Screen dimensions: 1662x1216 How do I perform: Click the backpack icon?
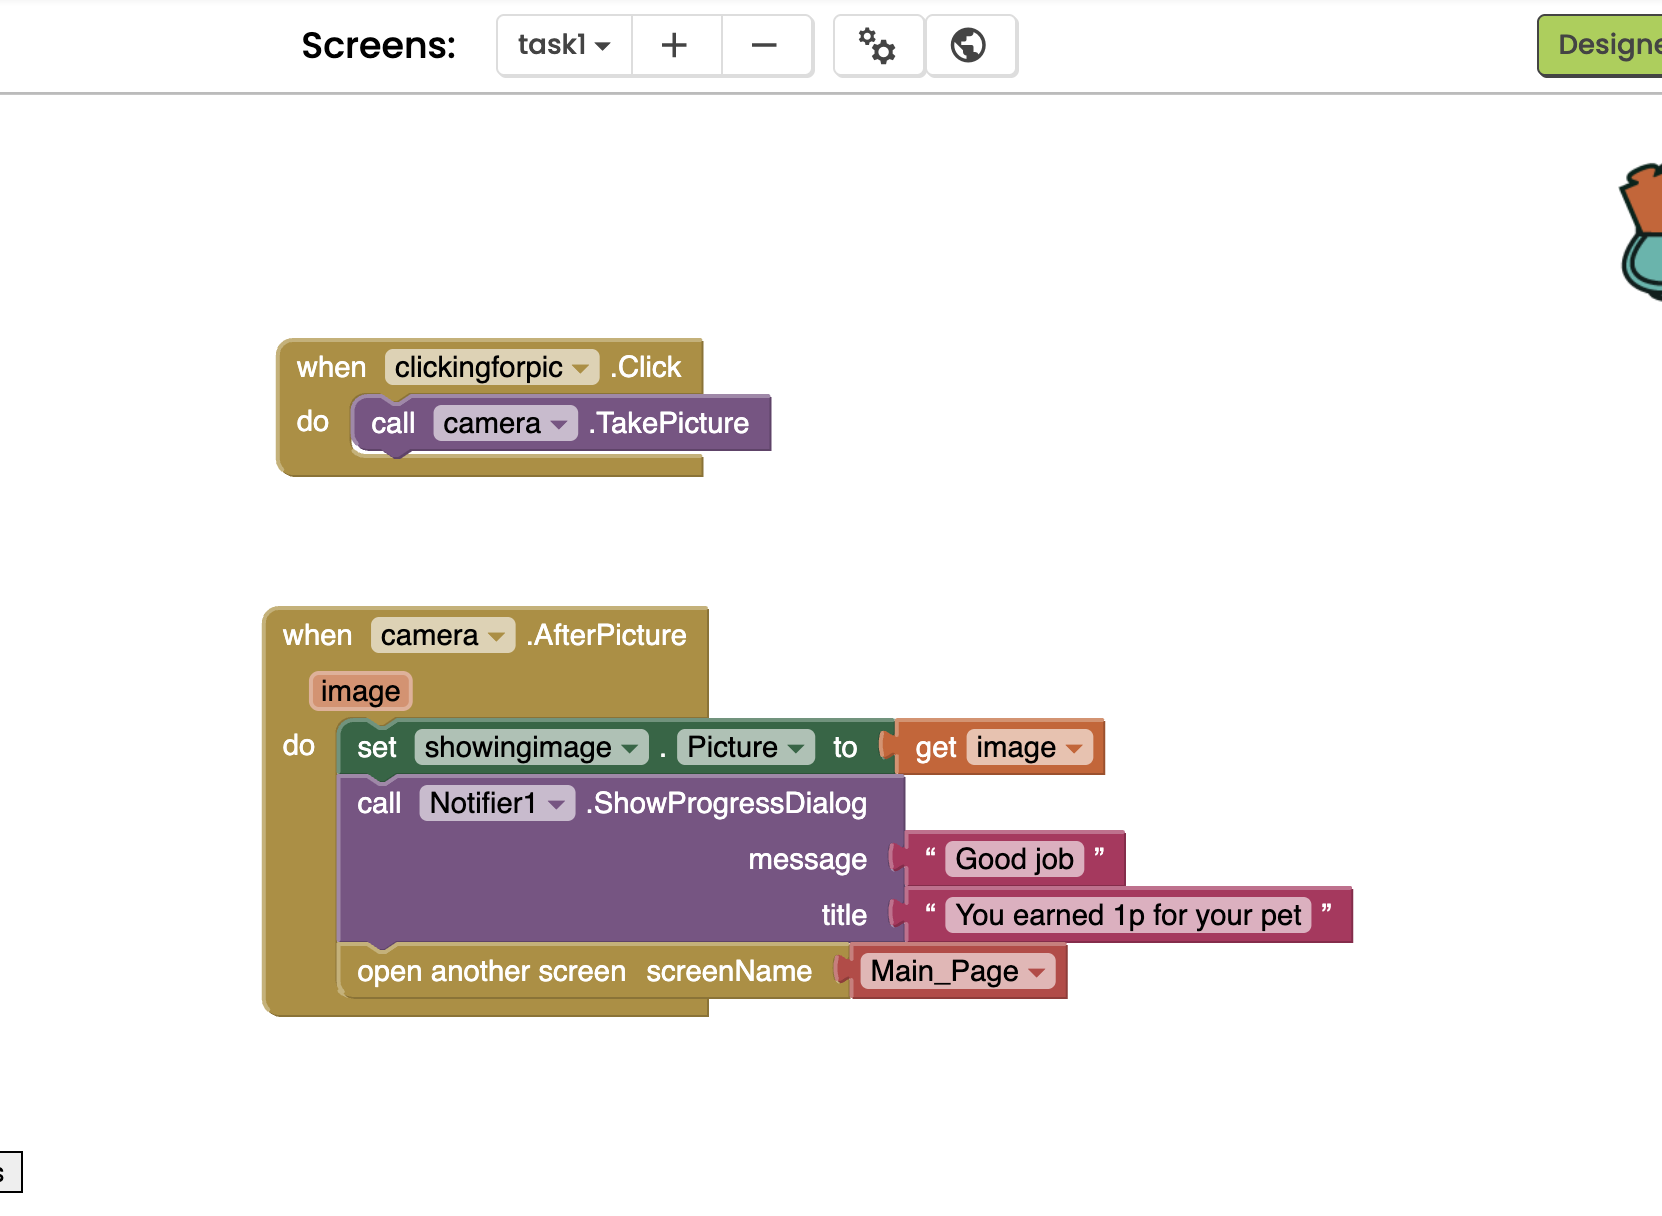pyautogui.click(x=1641, y=232)
